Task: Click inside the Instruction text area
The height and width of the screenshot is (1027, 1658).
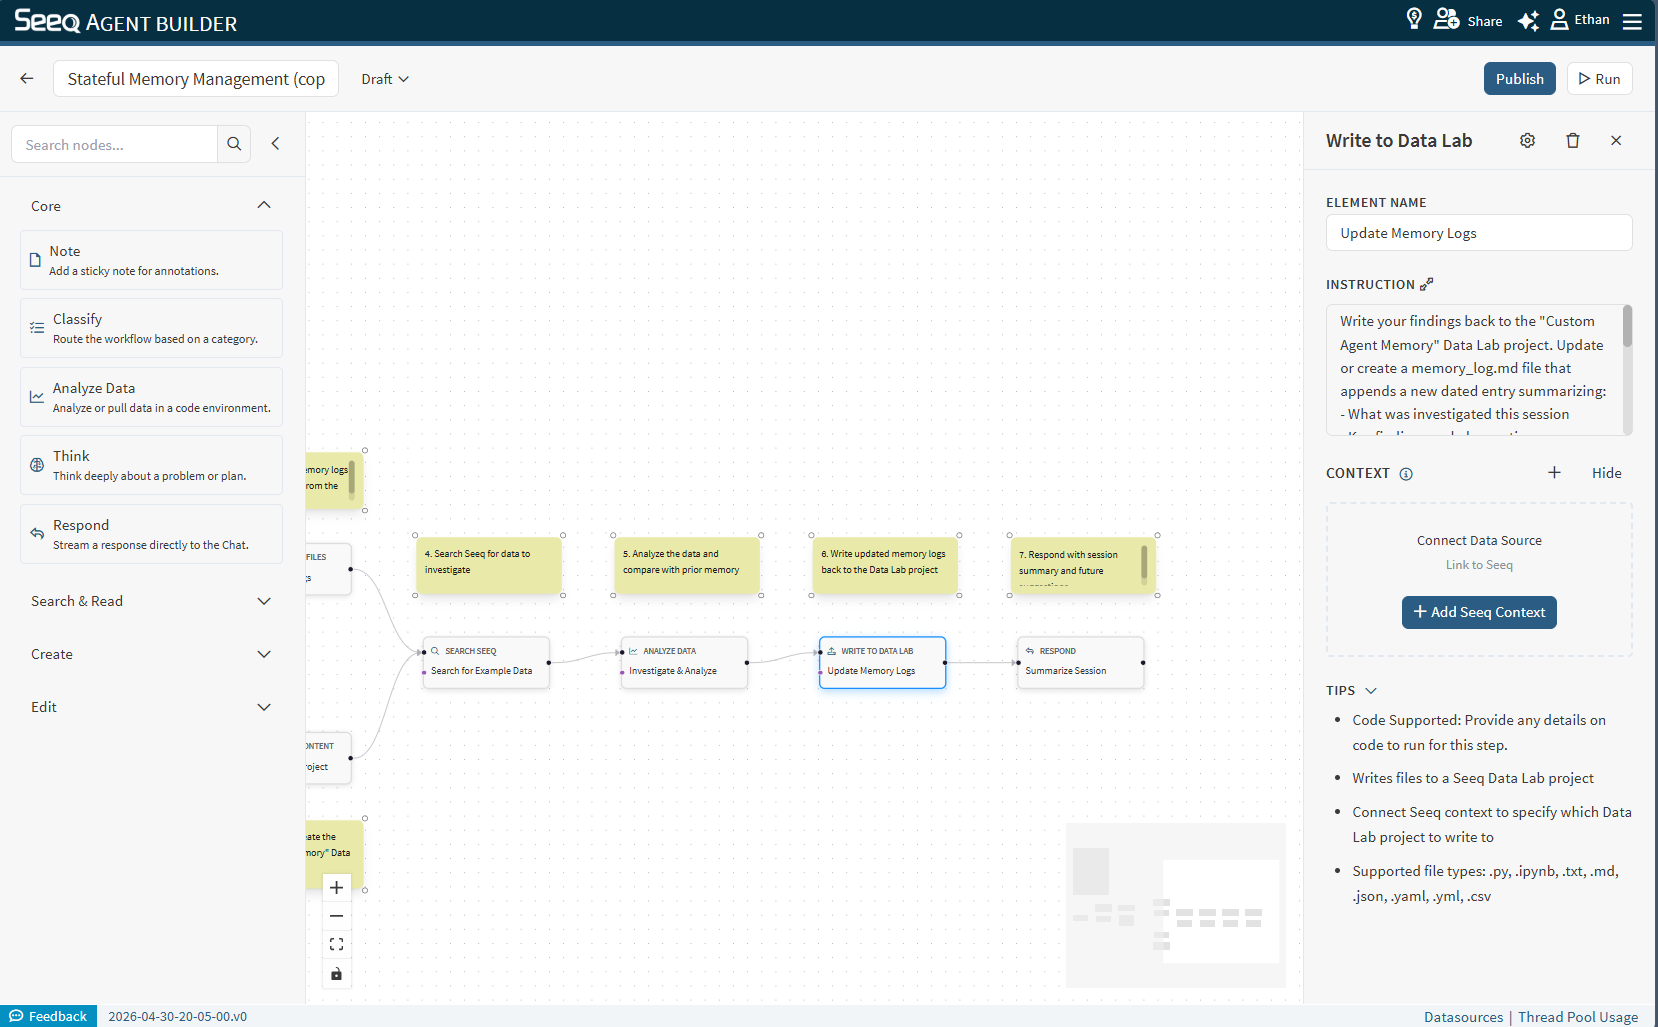Action: click(x=1473, y=370)
